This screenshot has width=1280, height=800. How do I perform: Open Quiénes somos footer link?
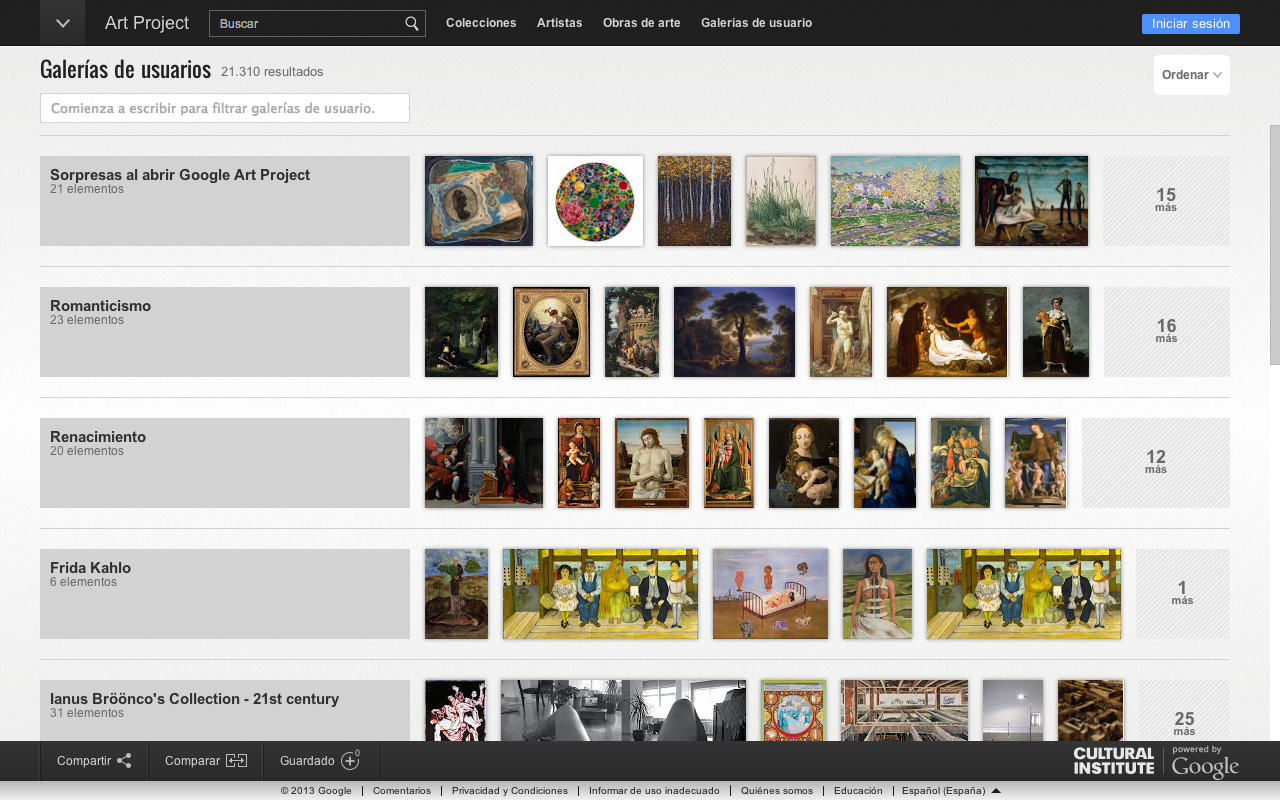[x=777, y=790]
